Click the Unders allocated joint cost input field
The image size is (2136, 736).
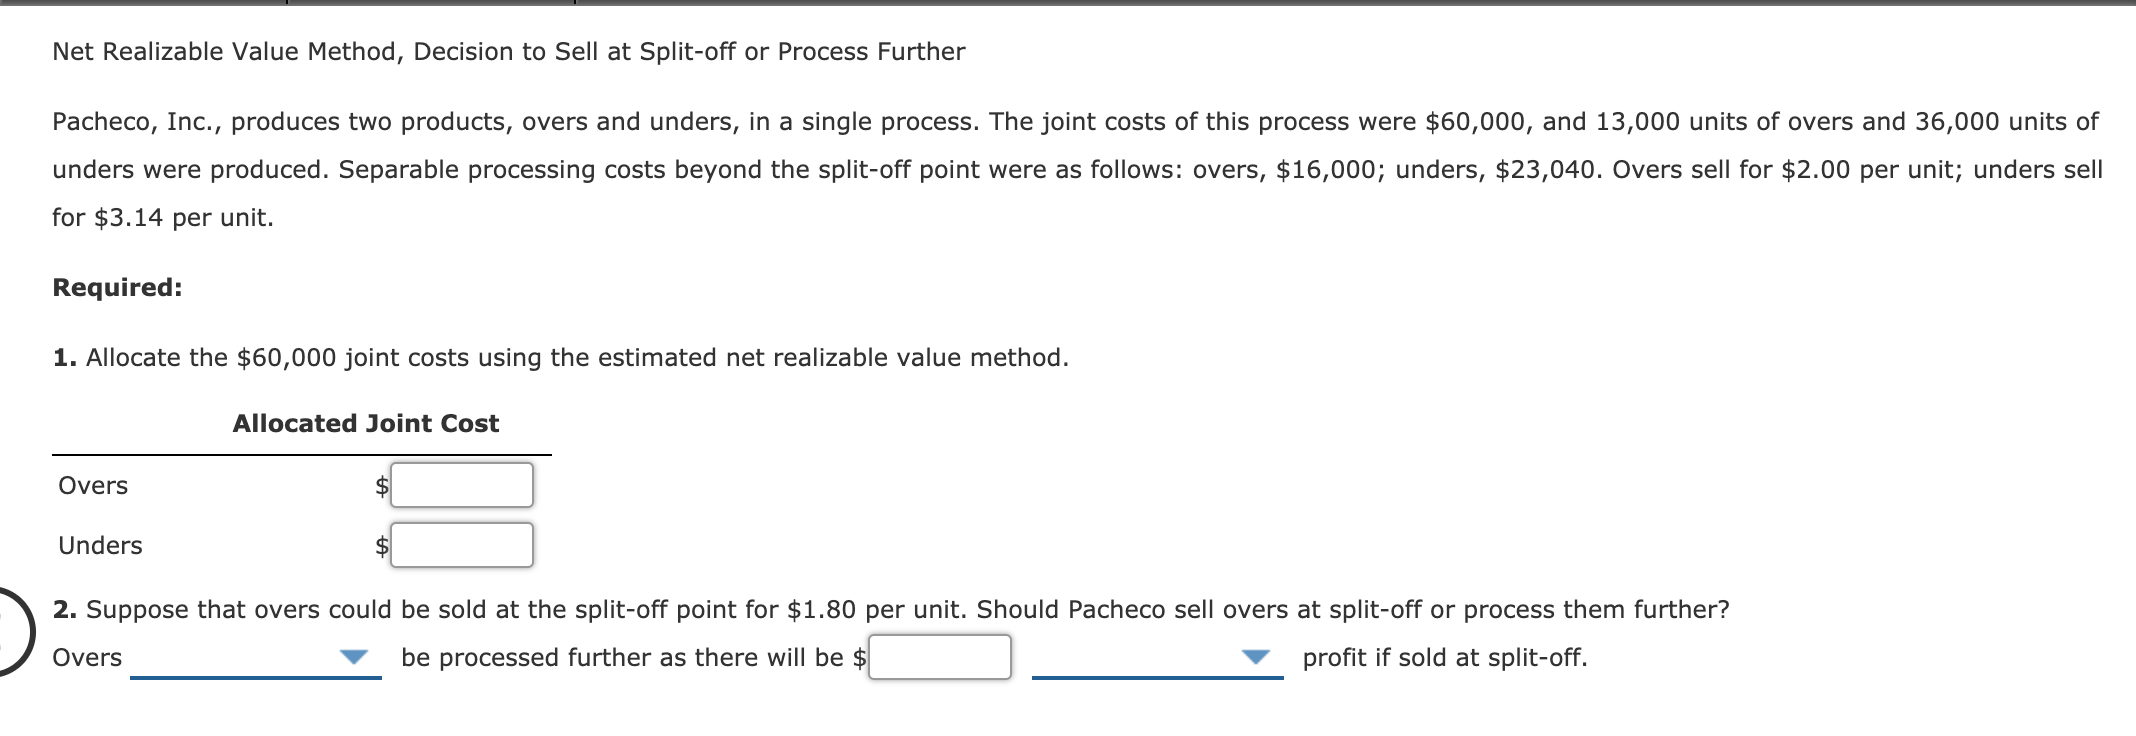coord(461,545)
